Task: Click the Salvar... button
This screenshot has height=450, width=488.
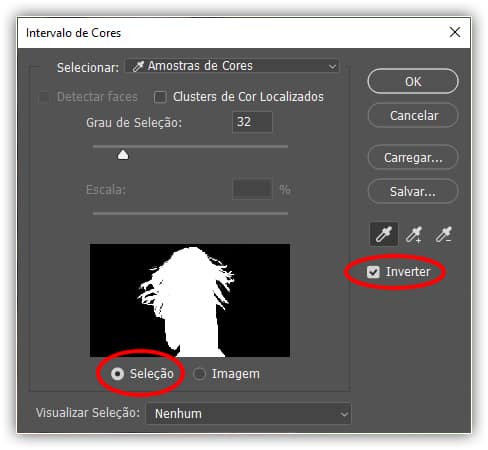Action: click(413, 191)
